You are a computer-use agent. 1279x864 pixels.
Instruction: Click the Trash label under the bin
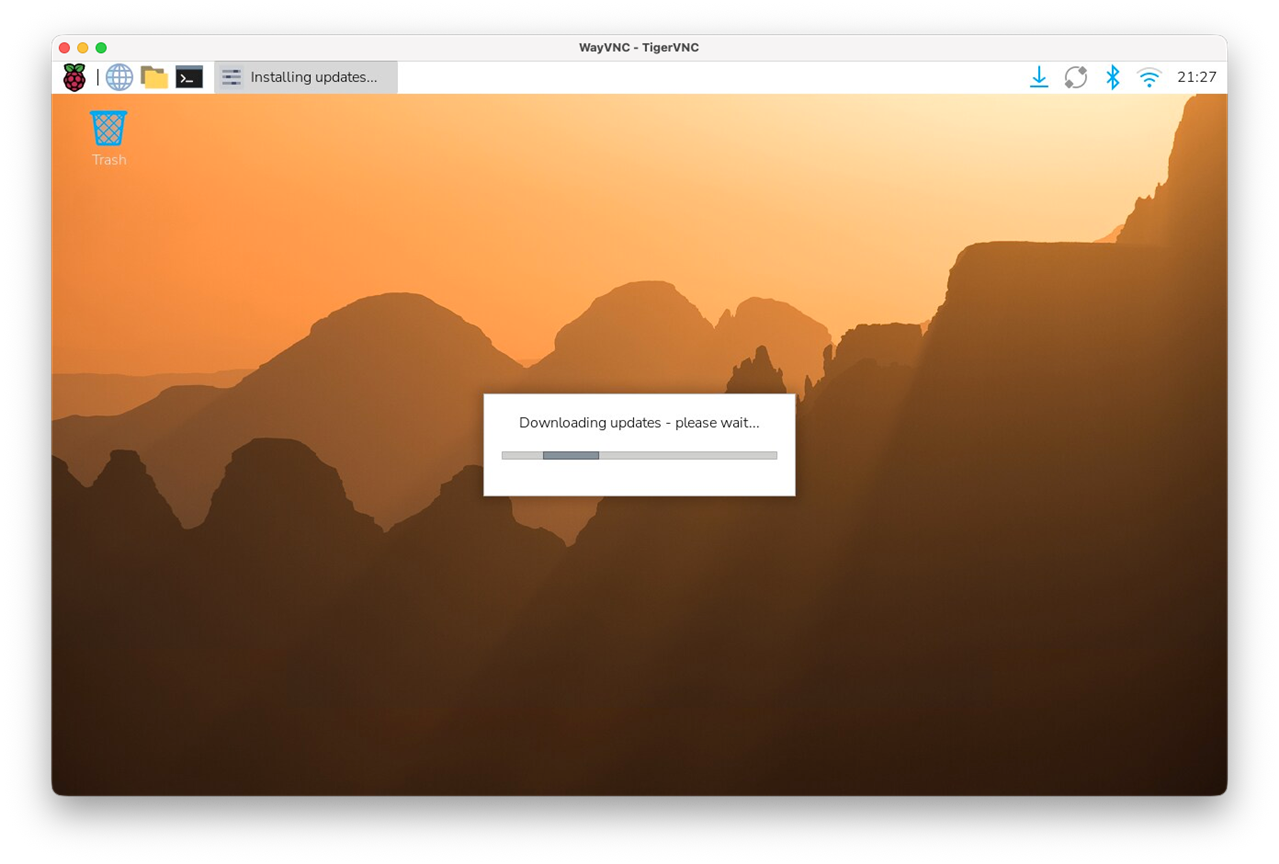(109, 160)
